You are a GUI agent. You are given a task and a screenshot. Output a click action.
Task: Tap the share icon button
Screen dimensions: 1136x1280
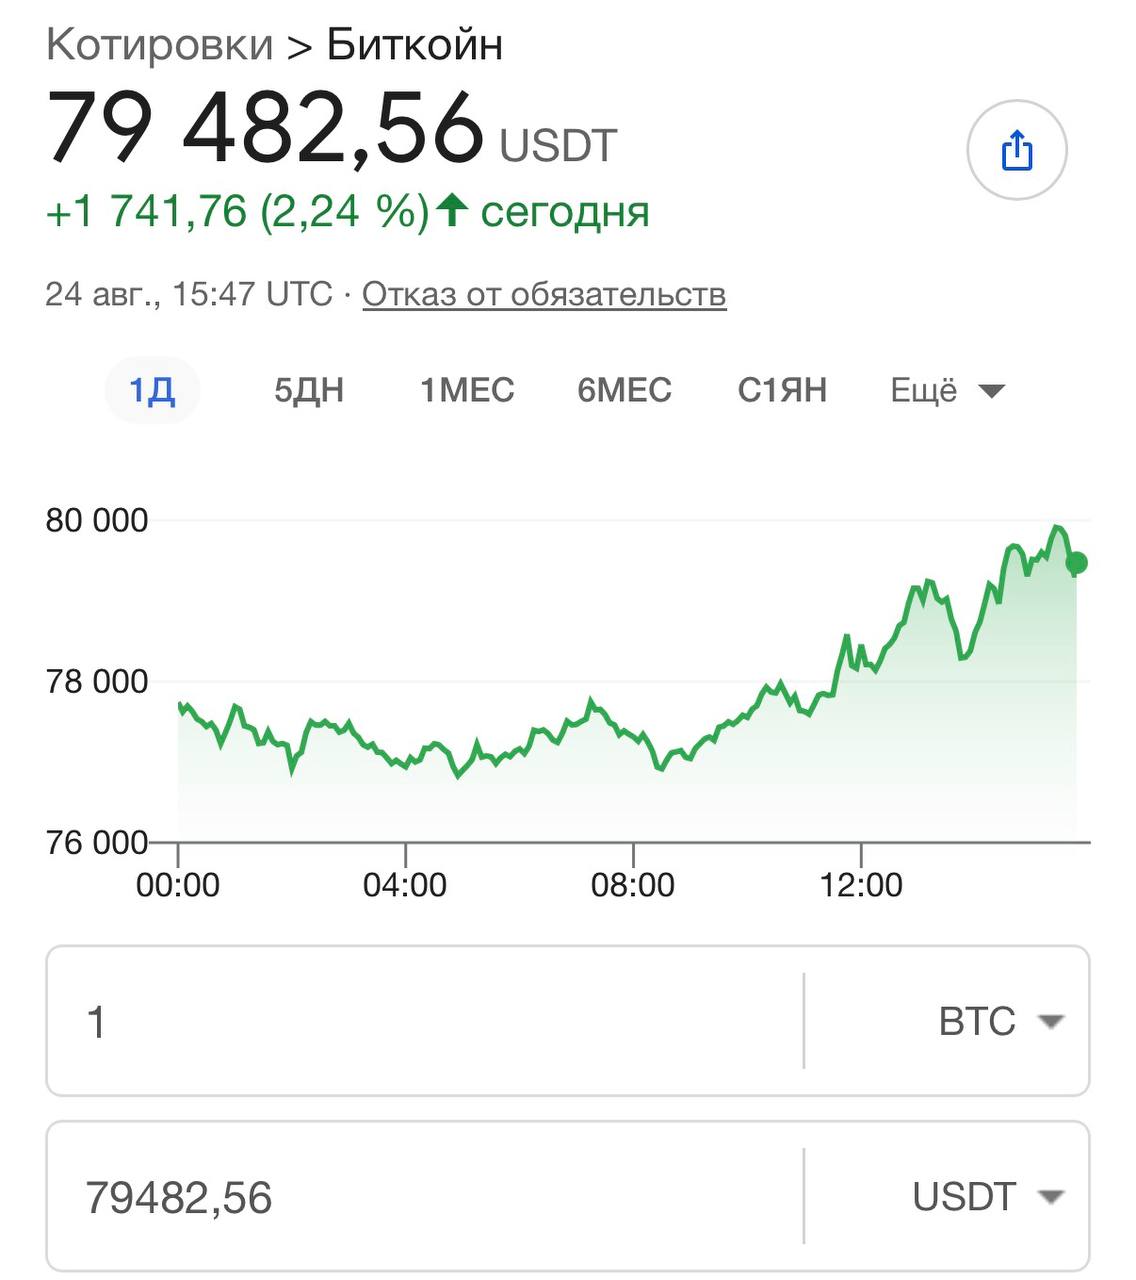[1017, 150]
